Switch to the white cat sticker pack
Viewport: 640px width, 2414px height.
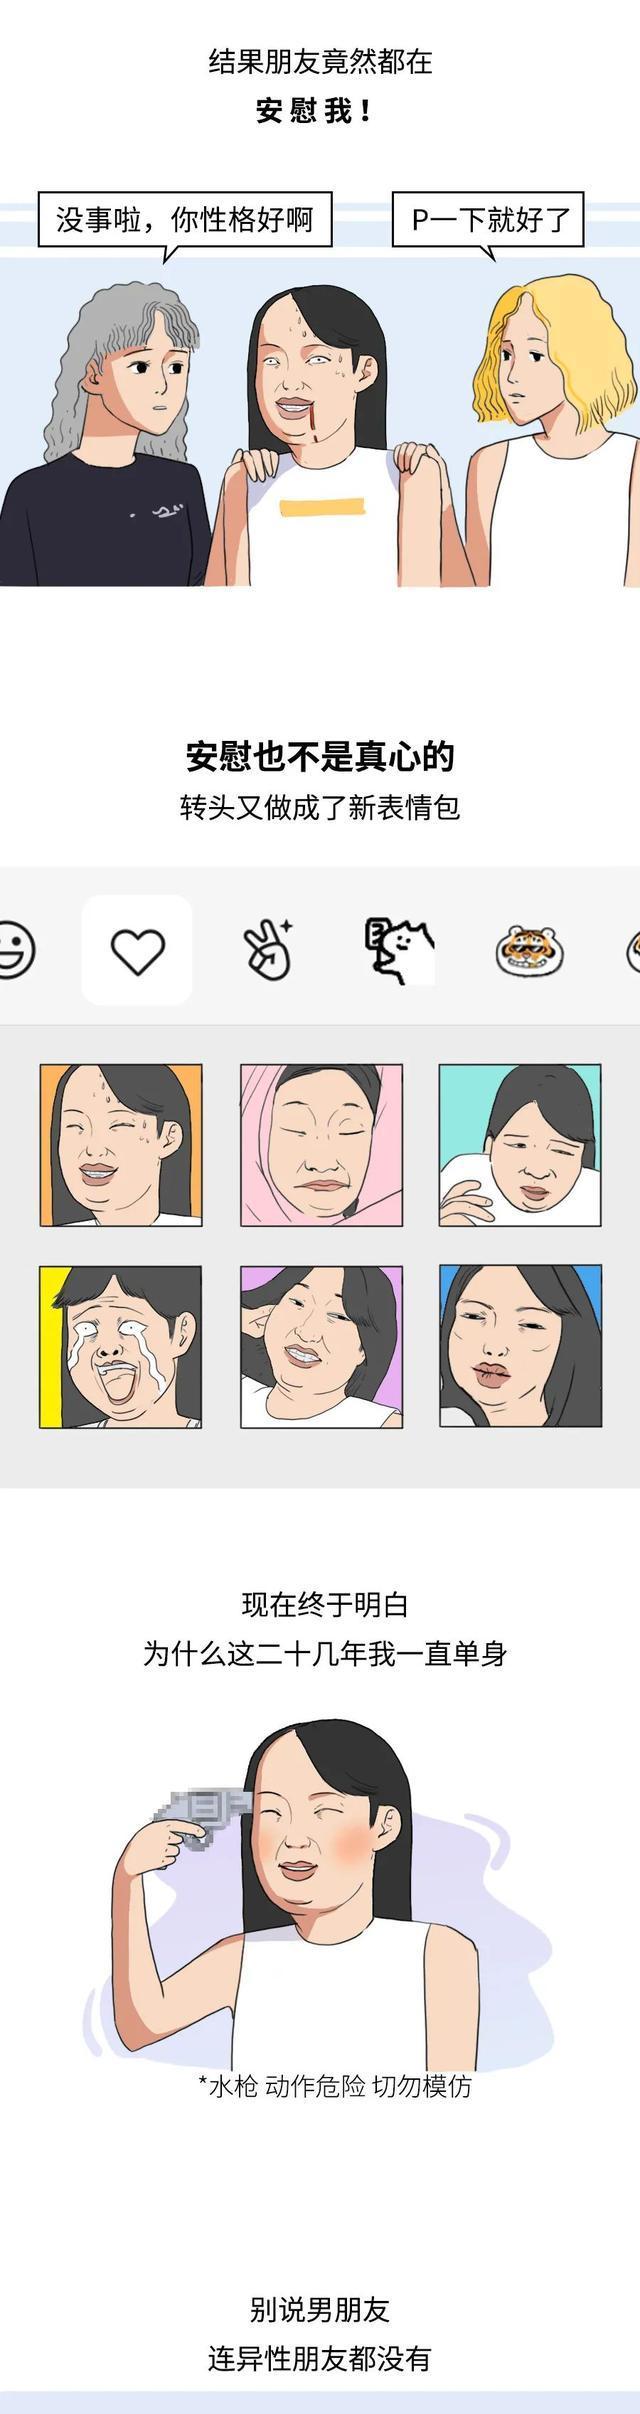(398, 950)
